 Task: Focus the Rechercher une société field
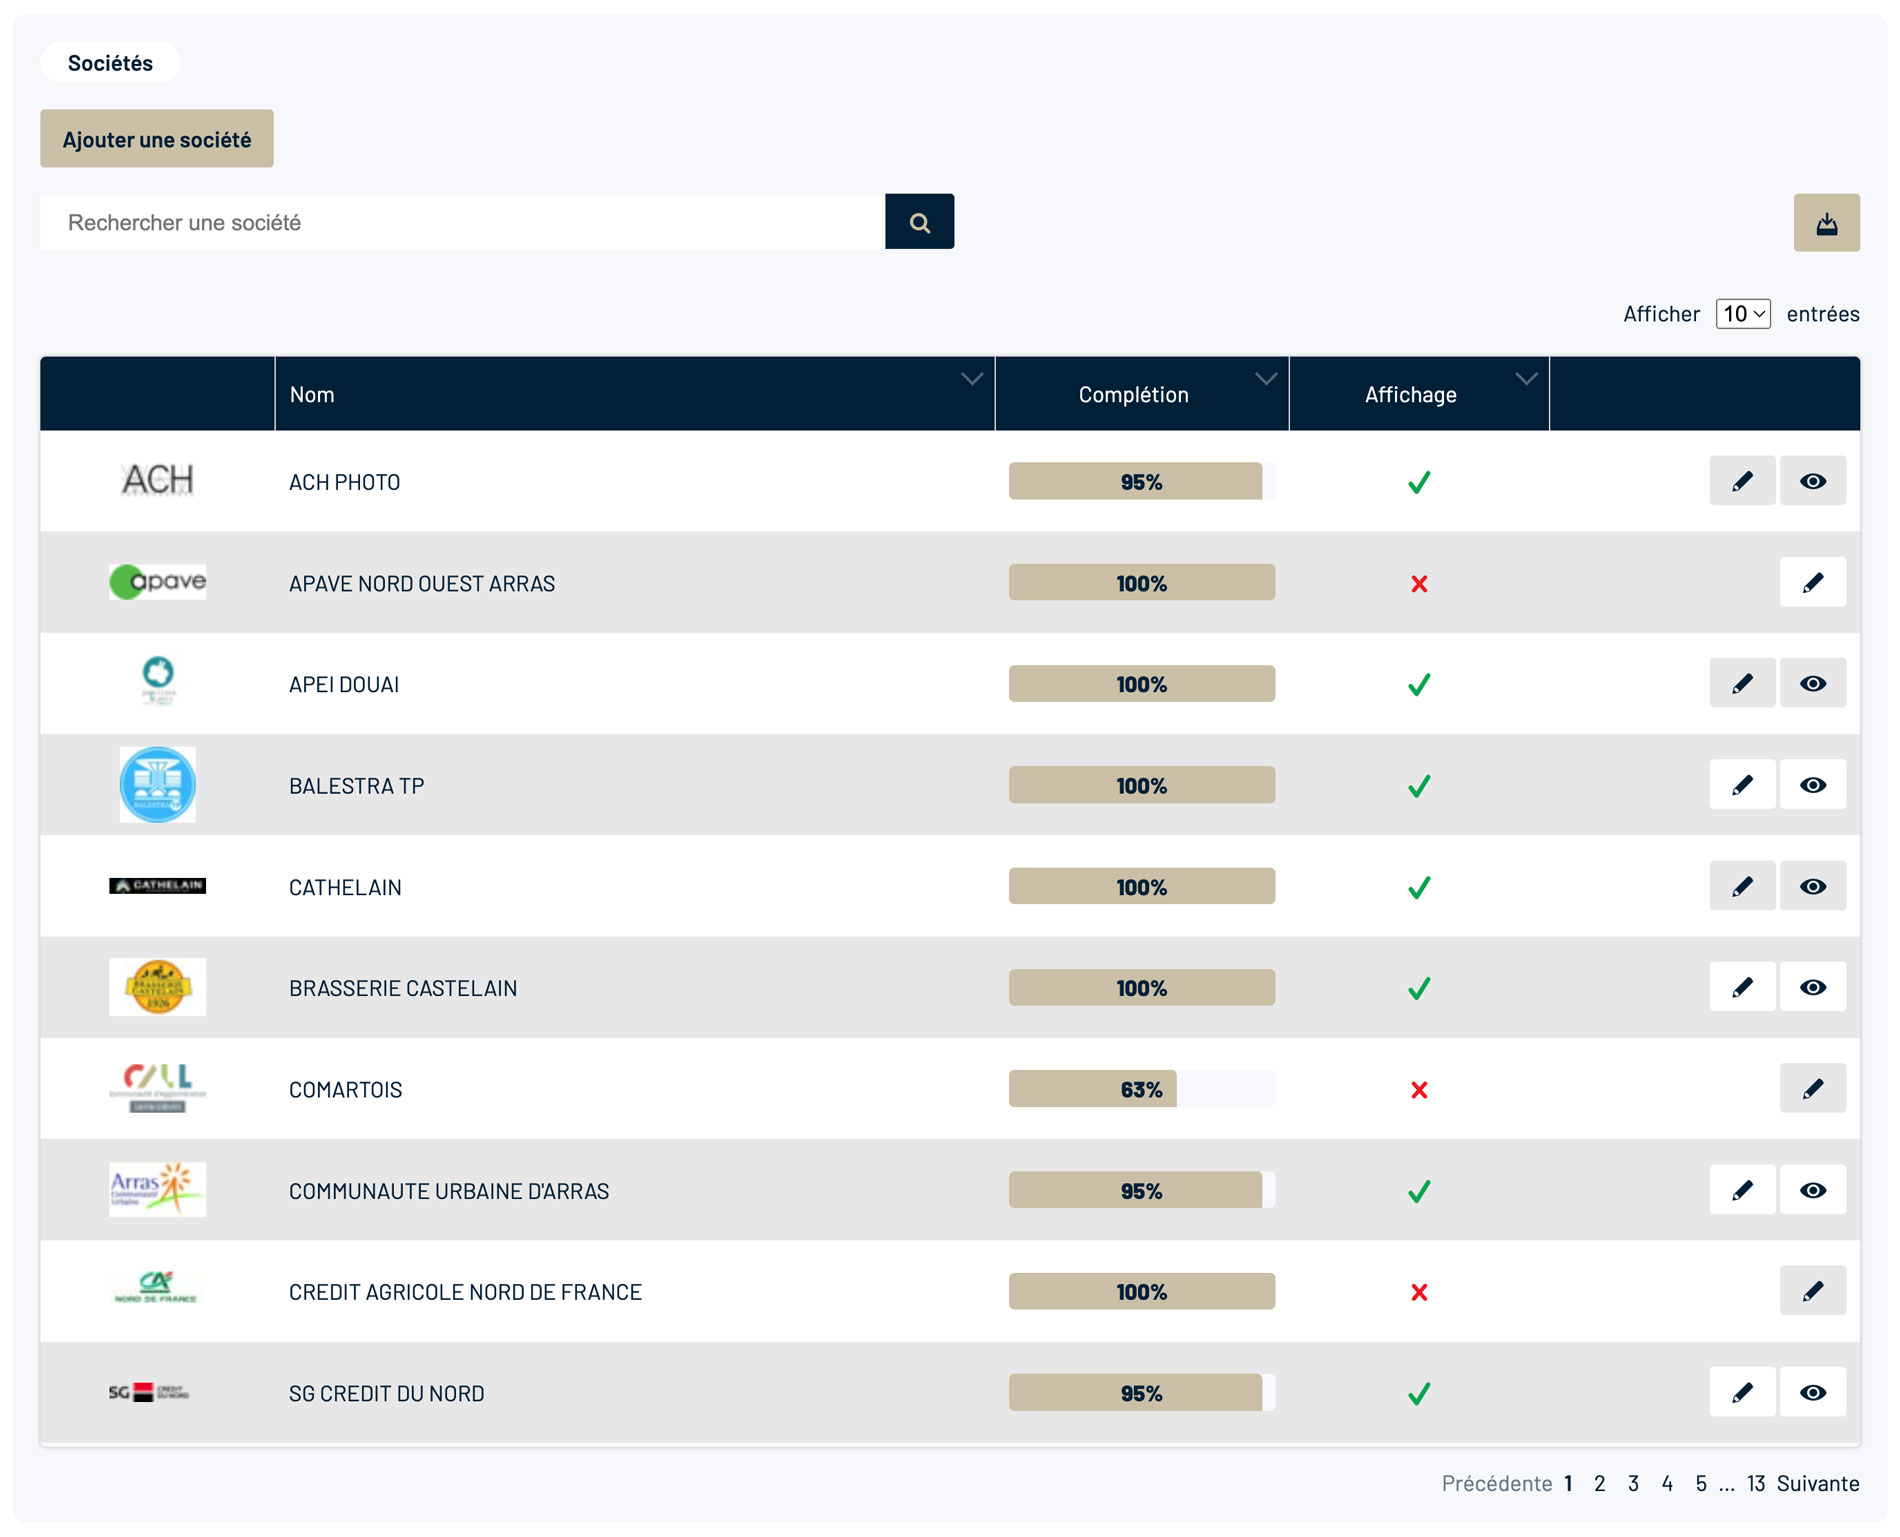462,222
